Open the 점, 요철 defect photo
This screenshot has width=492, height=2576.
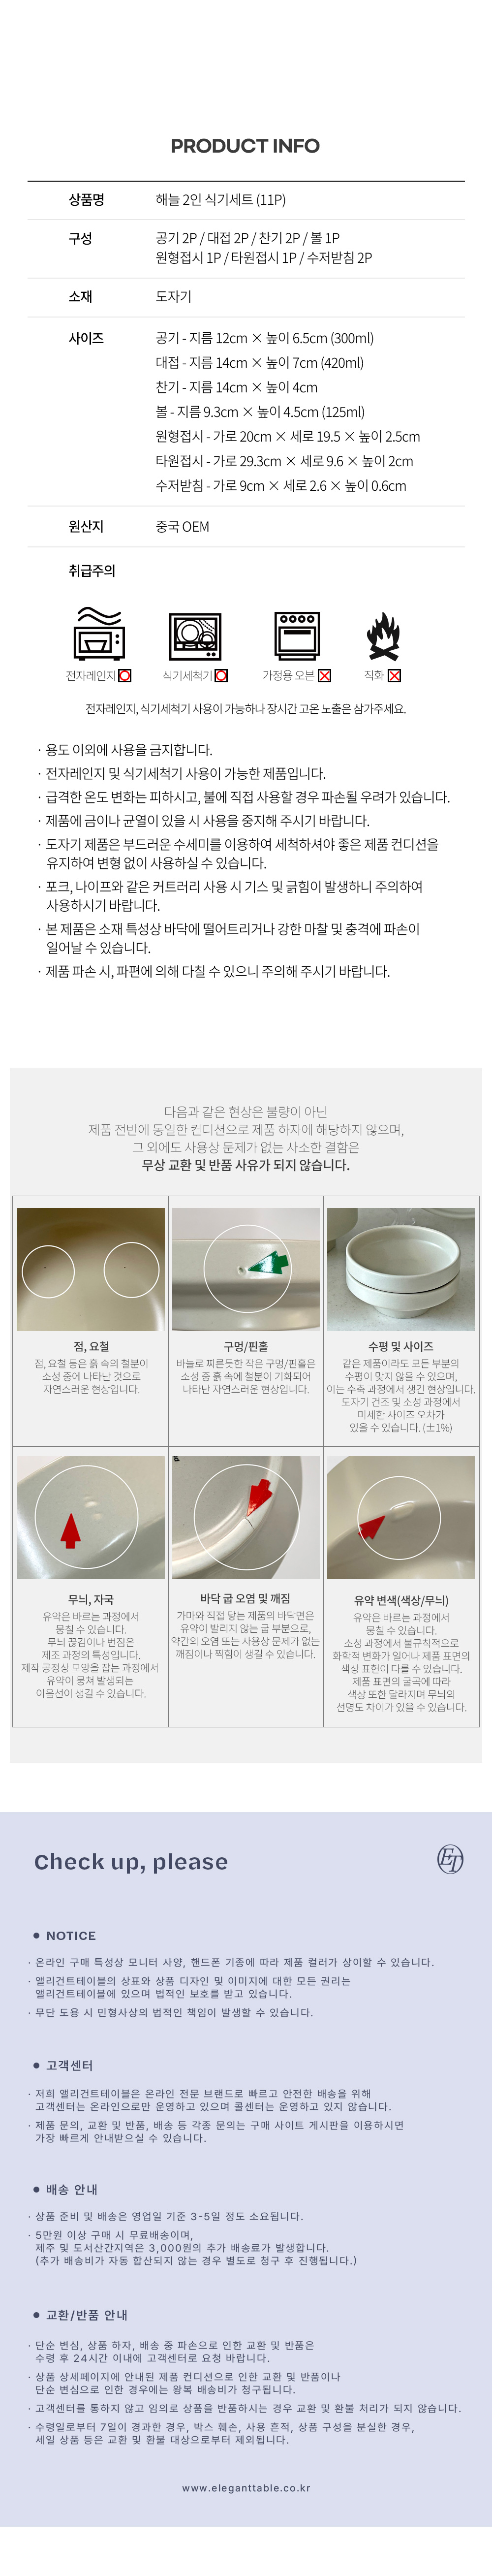(x=91, y=1269)
